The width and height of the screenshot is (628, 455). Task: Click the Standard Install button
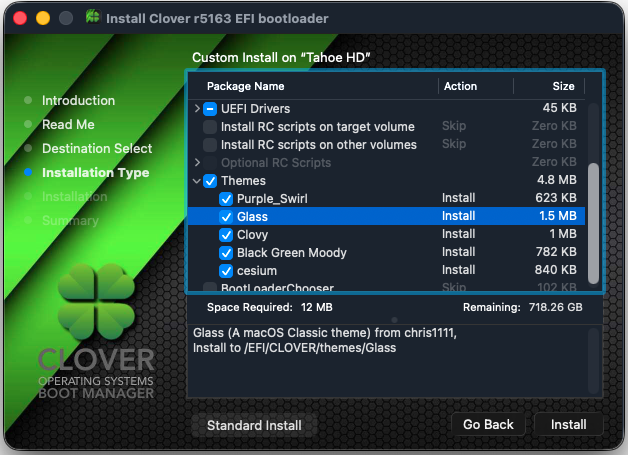[254, 425]
